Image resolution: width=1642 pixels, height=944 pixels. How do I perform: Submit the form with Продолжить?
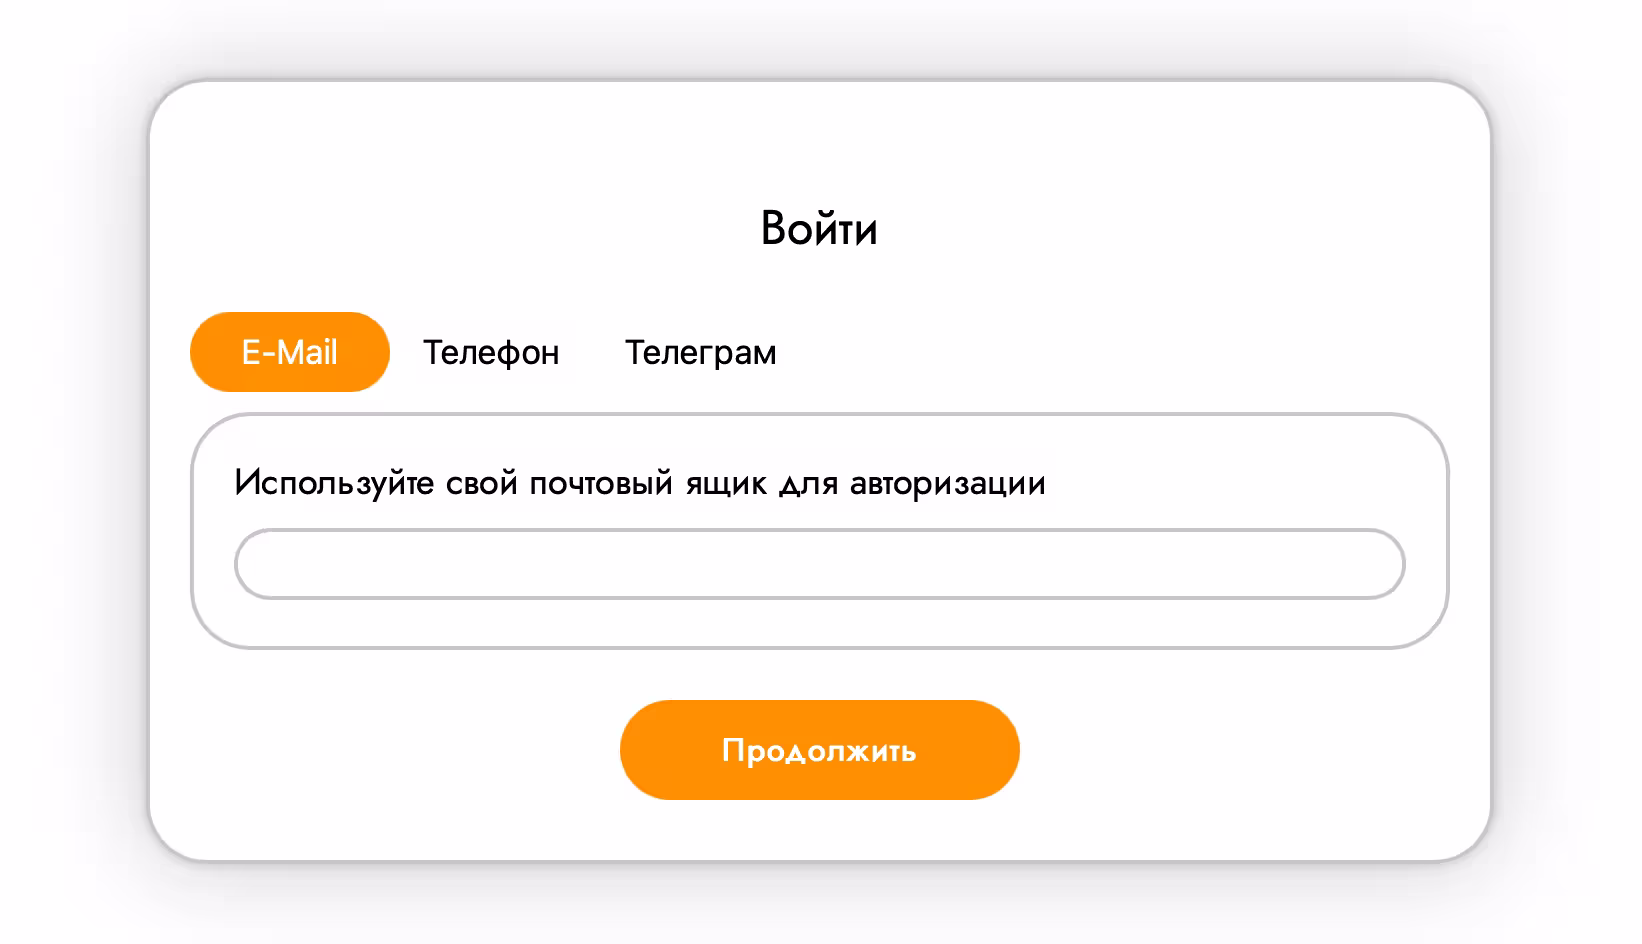(819, 750)
